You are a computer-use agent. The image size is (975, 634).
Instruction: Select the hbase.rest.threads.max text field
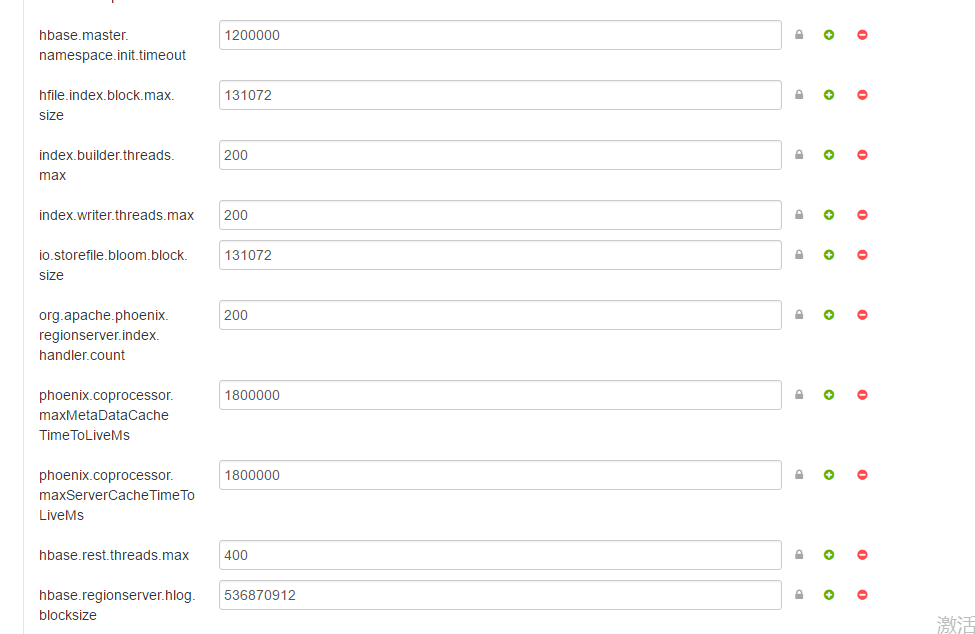(x=500, y=555)
